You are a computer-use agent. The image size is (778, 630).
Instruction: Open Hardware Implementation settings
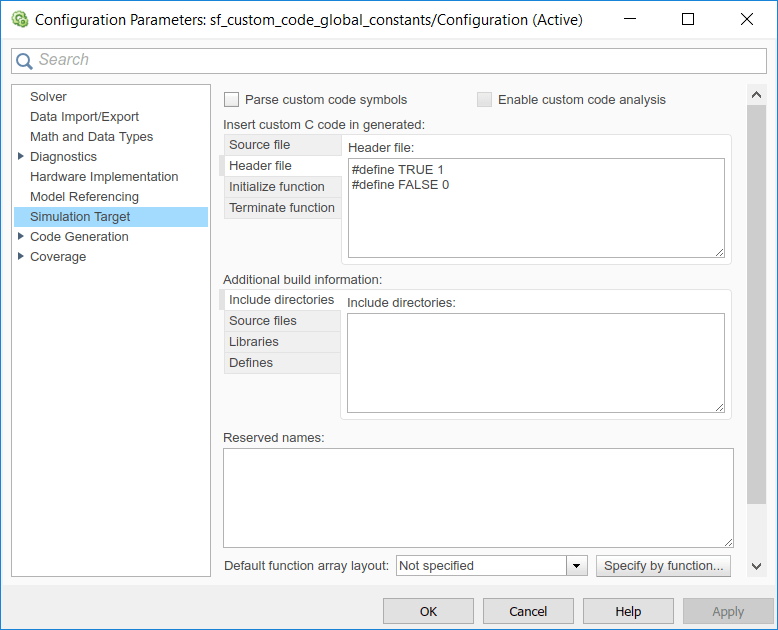104,176
